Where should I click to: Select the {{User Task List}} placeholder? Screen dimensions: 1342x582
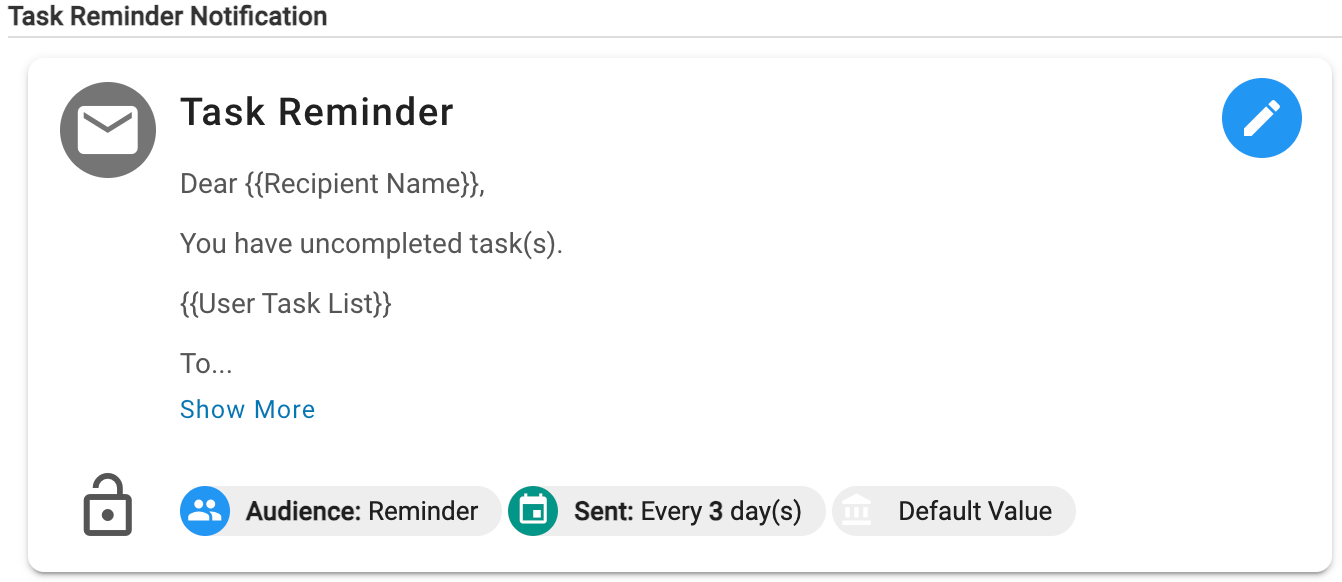(x=285, y=303)
